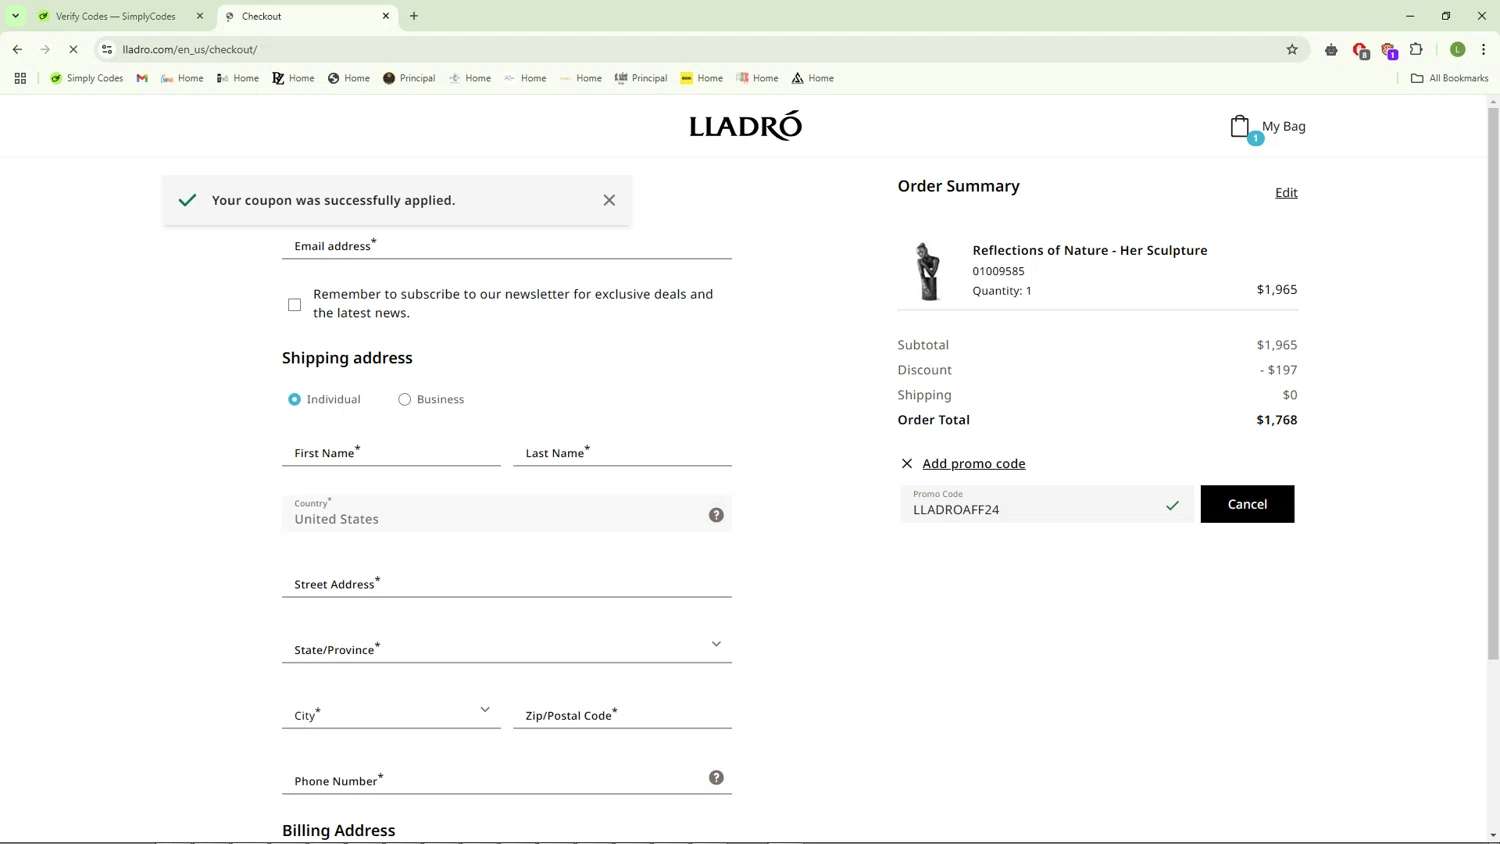Image resolution: width=1500 pixels, height=844 pixels.
Task: Click the sculpture product thumbnail
Action: tap(928, 271)
